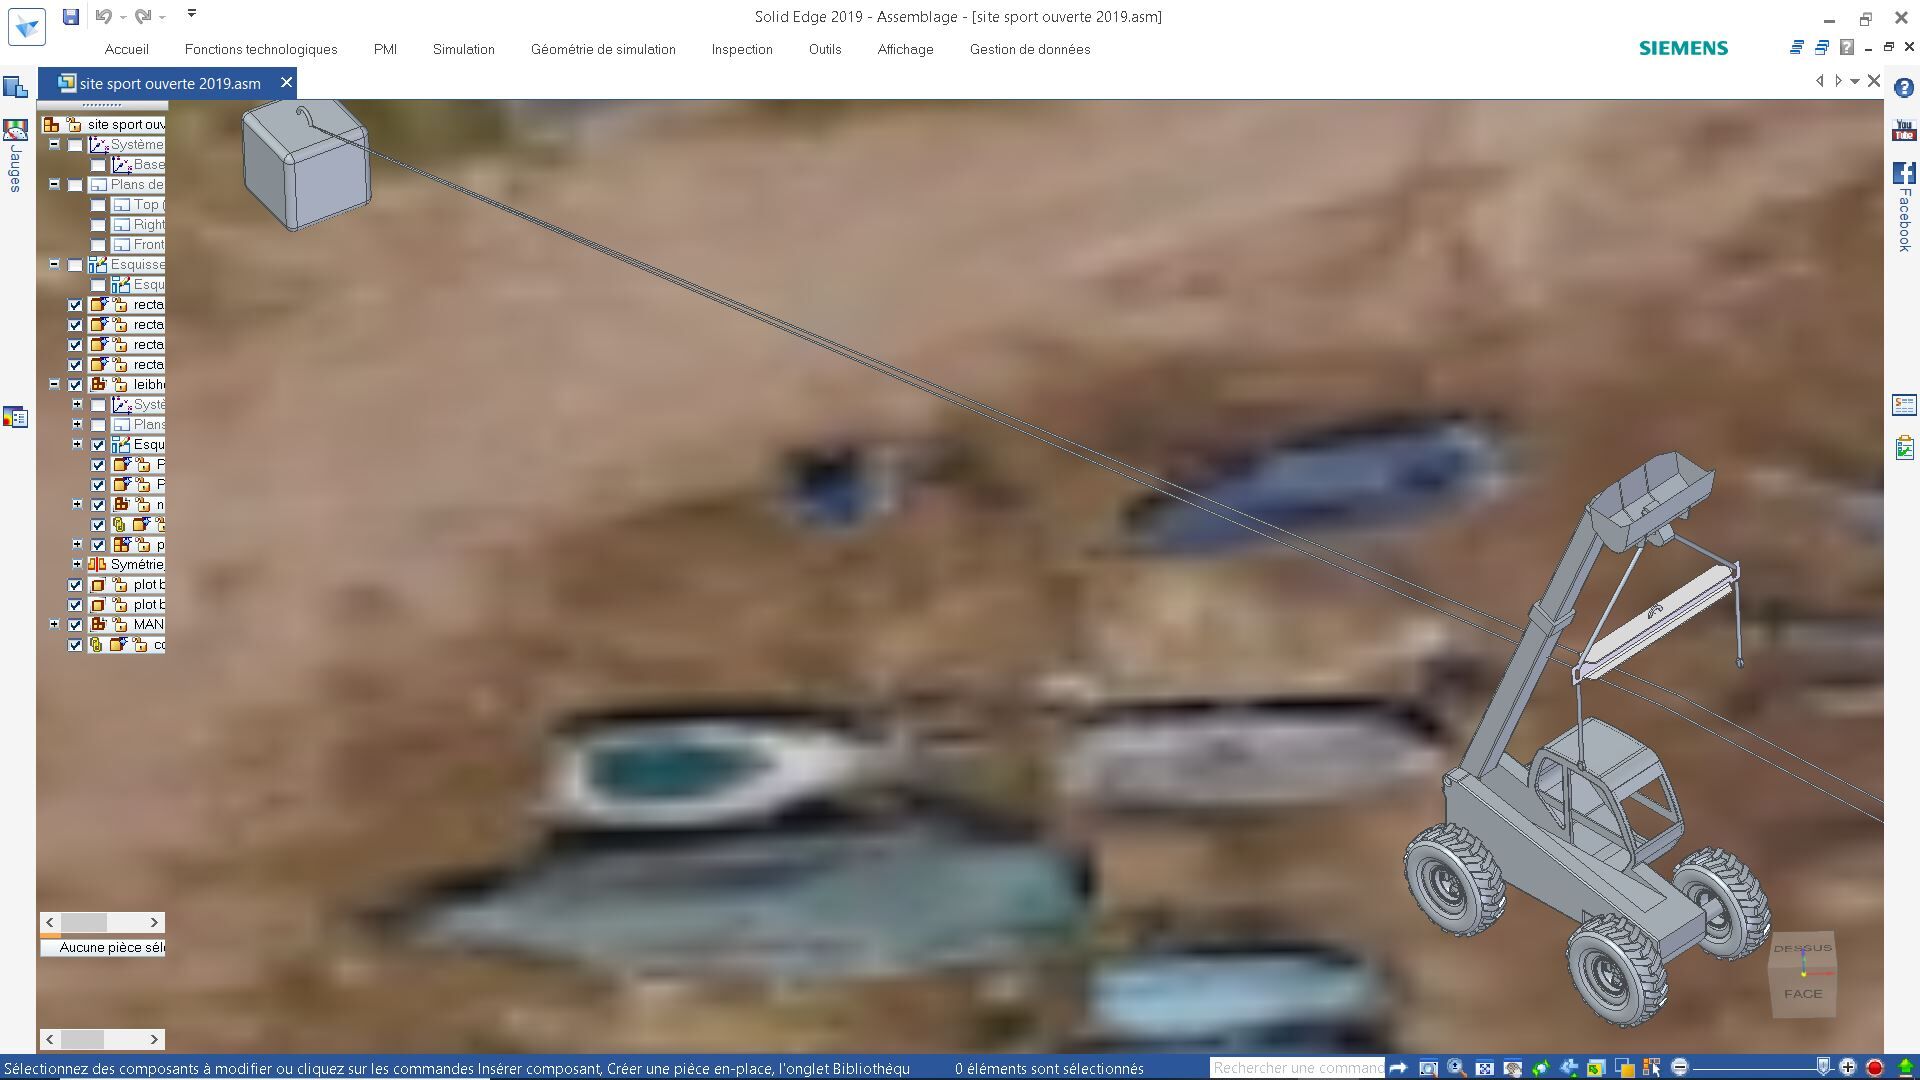Screen dimensions: 1920x1080
Task: Start recording with the red record button
Action: point(1875,1067)
